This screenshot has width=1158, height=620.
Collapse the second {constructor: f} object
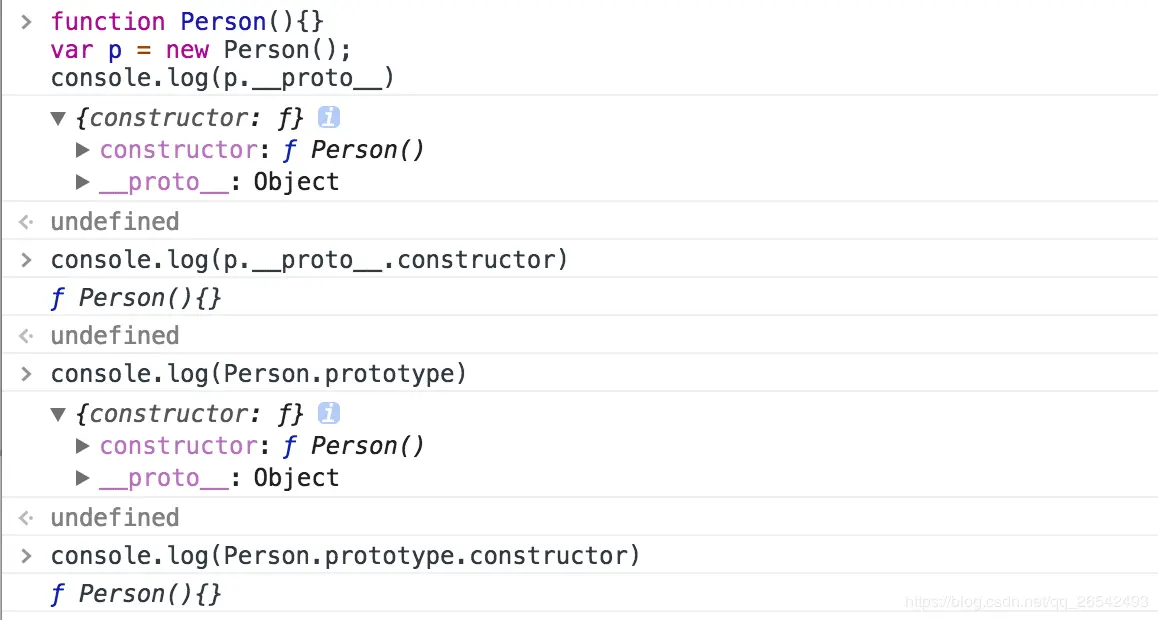click(x=58, y=414)
